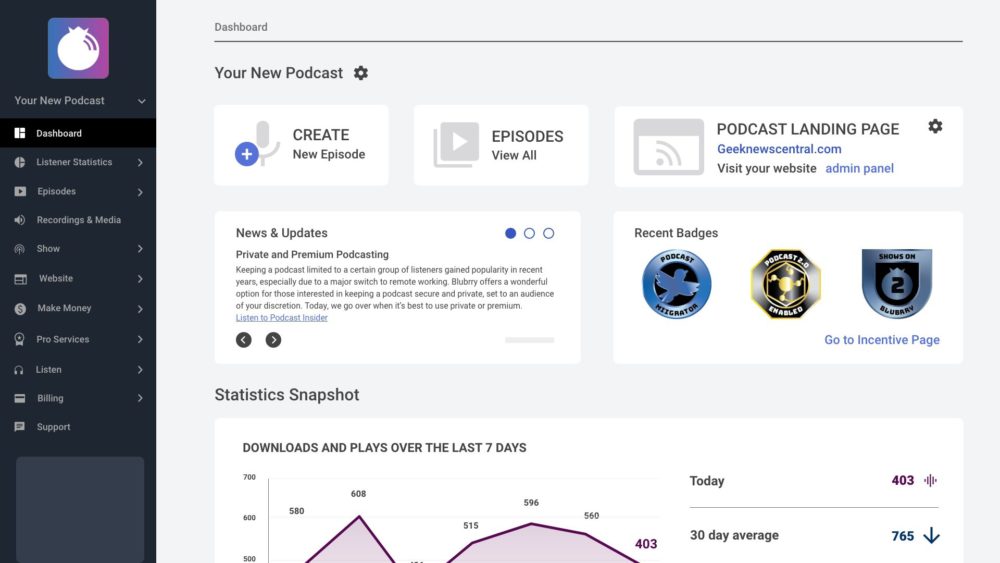Select Pro Services in the sidebar
1000x563 pixels.
pyautogui.click(x=62, y=339)
